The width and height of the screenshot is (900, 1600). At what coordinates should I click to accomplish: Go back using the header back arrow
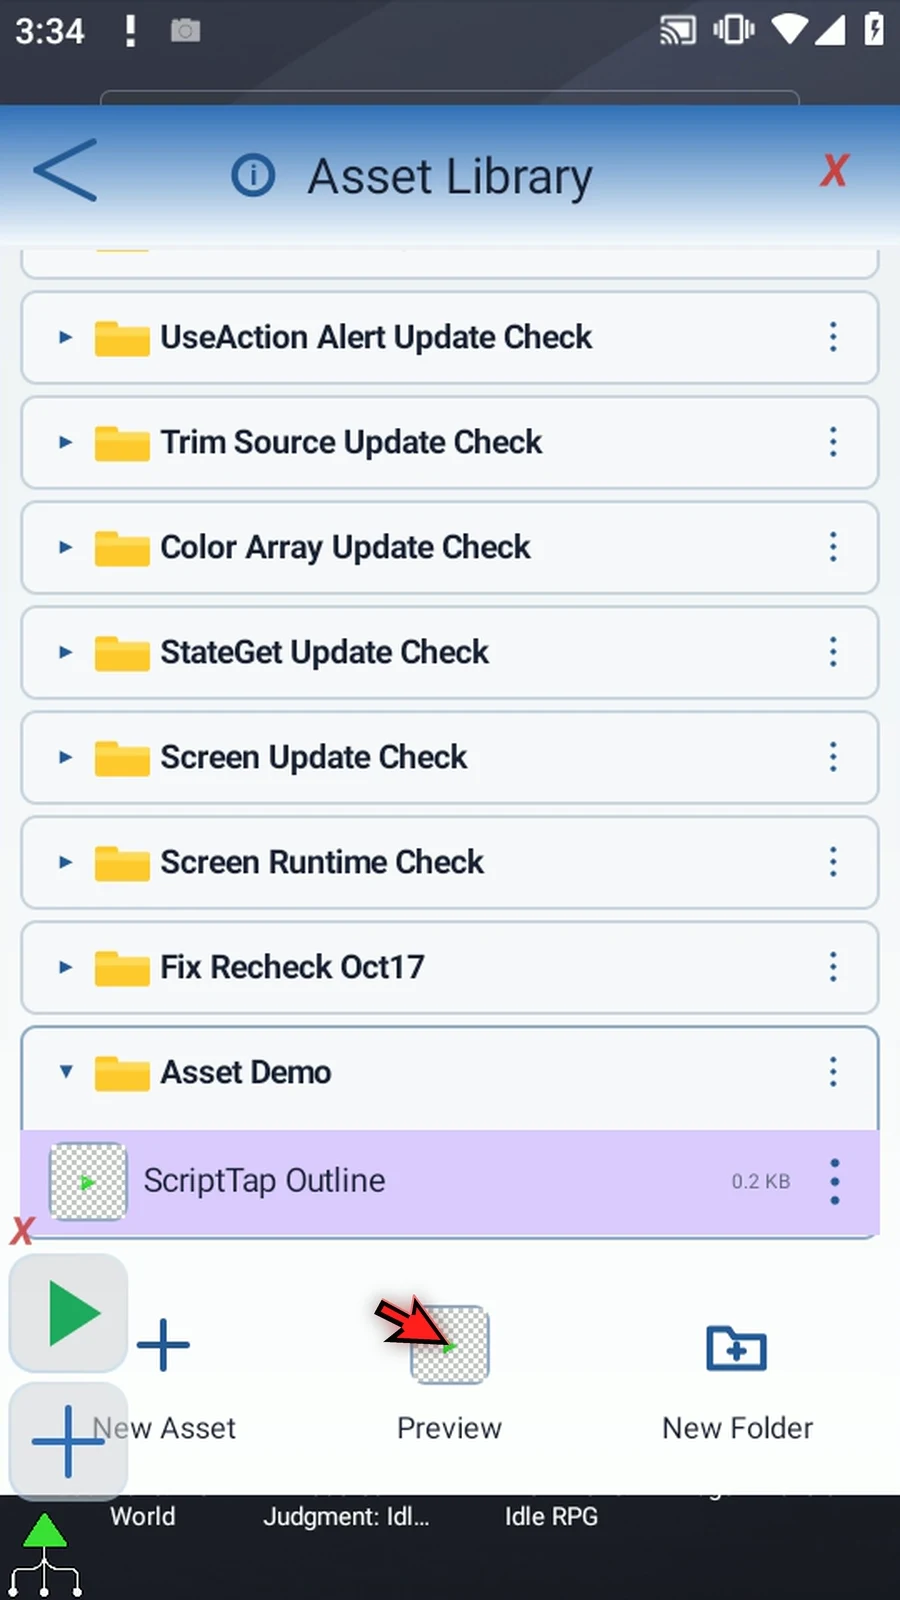66,171
